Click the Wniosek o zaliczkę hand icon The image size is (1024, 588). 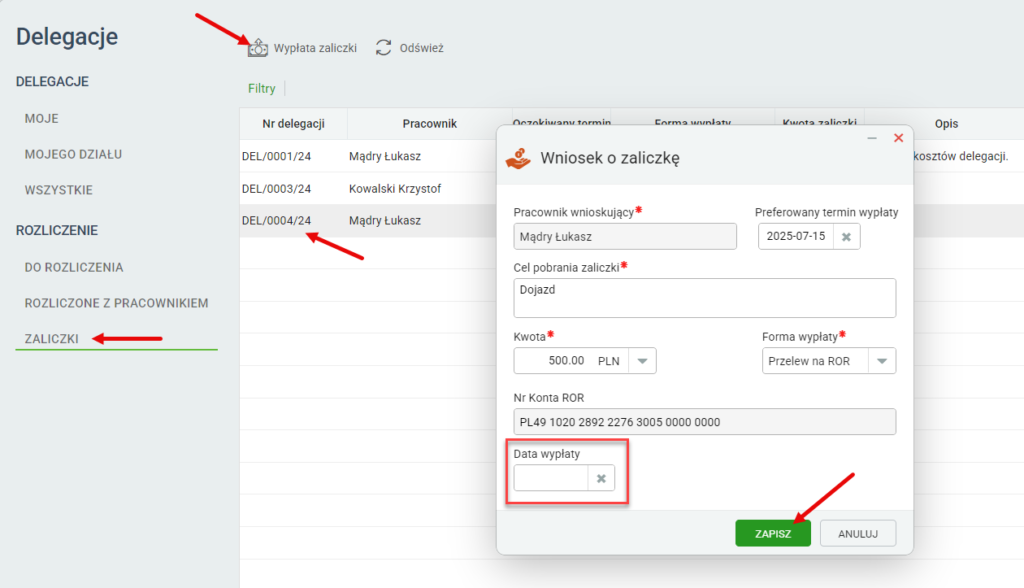pos(519,158)
